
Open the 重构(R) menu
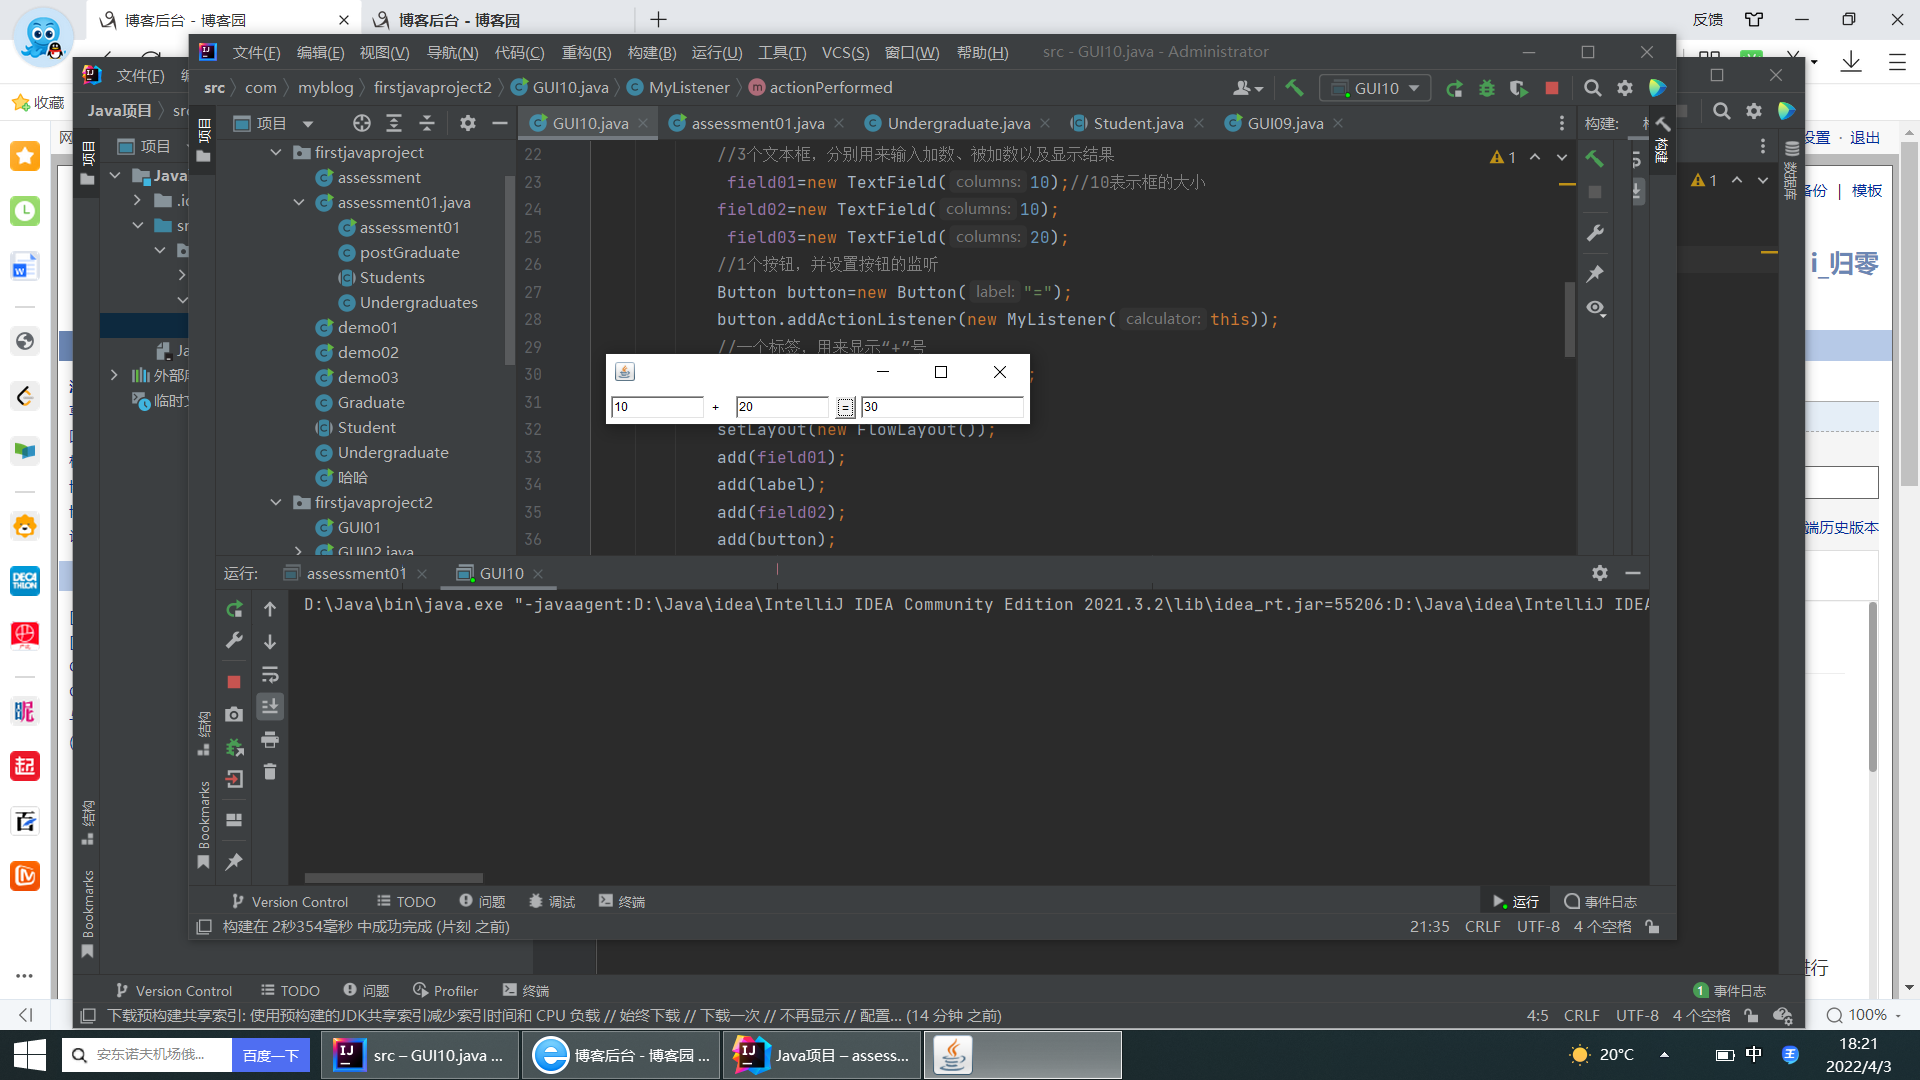pos(586,52)
